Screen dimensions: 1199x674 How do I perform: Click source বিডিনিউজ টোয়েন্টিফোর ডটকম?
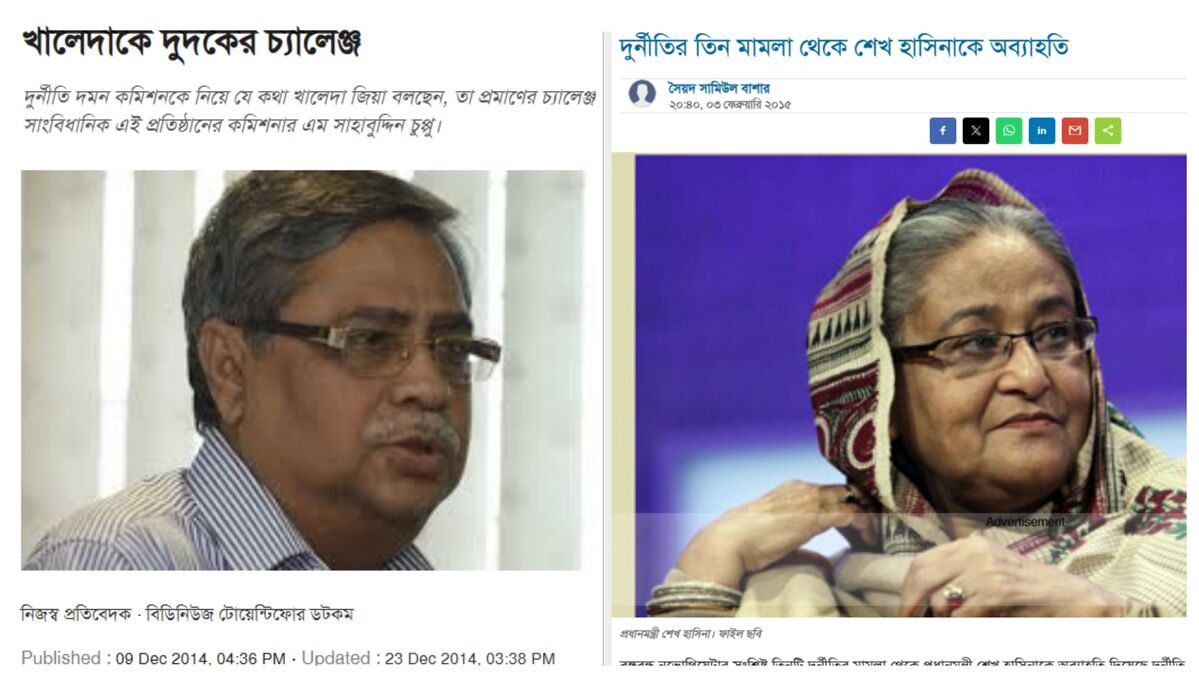[x=249, y=614]
